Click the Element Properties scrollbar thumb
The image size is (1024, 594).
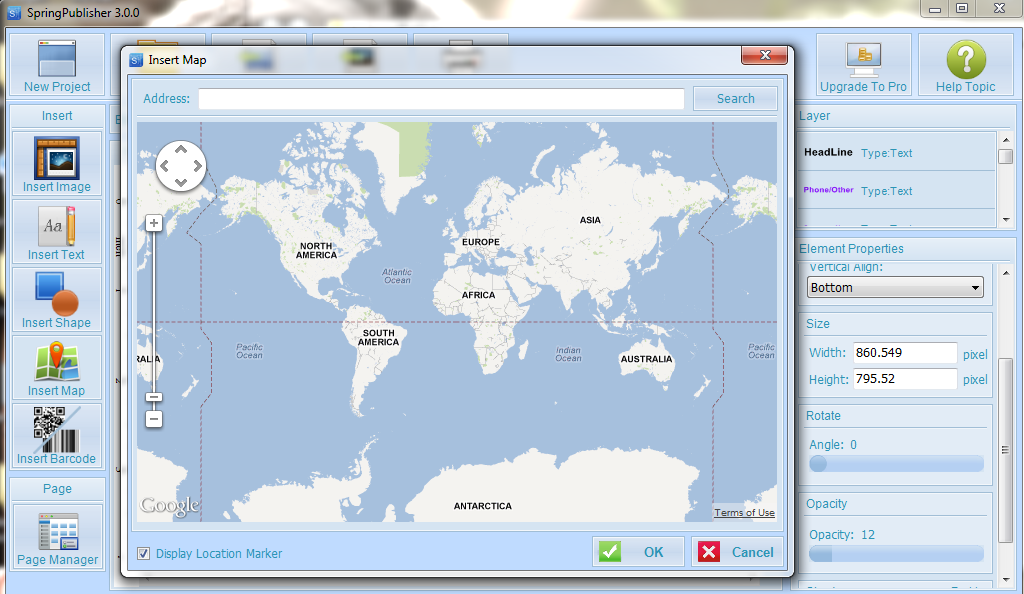(x=1006, y=450)
